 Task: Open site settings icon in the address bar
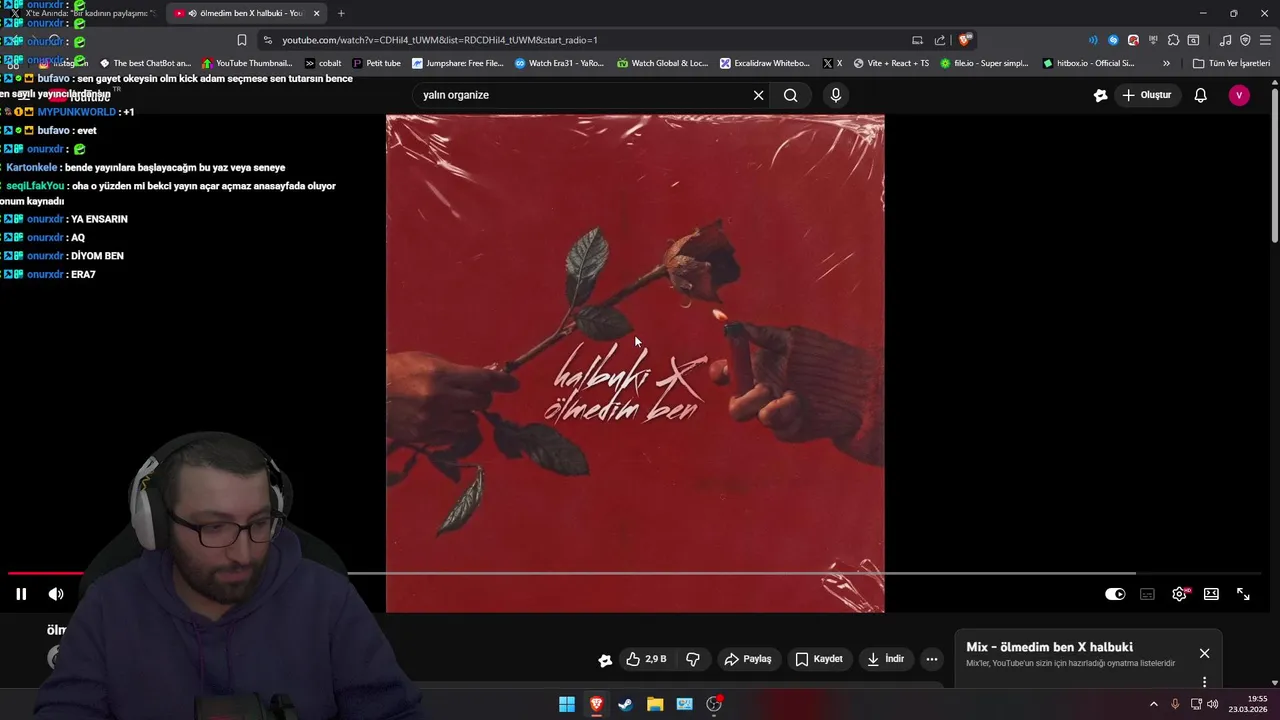click(267, 40)
